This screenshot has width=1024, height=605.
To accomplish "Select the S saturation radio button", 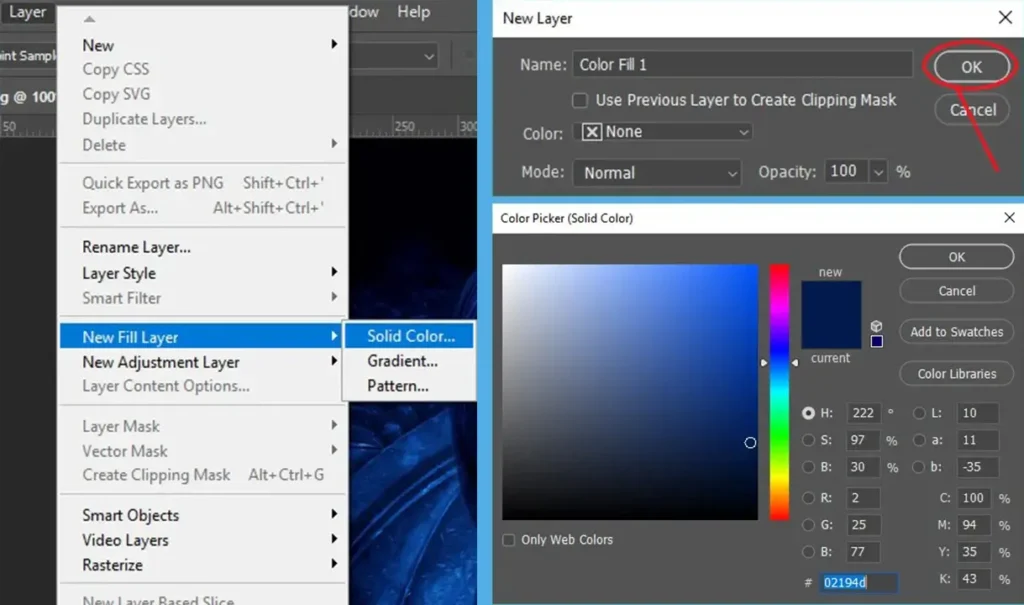I will pos(808,440).
